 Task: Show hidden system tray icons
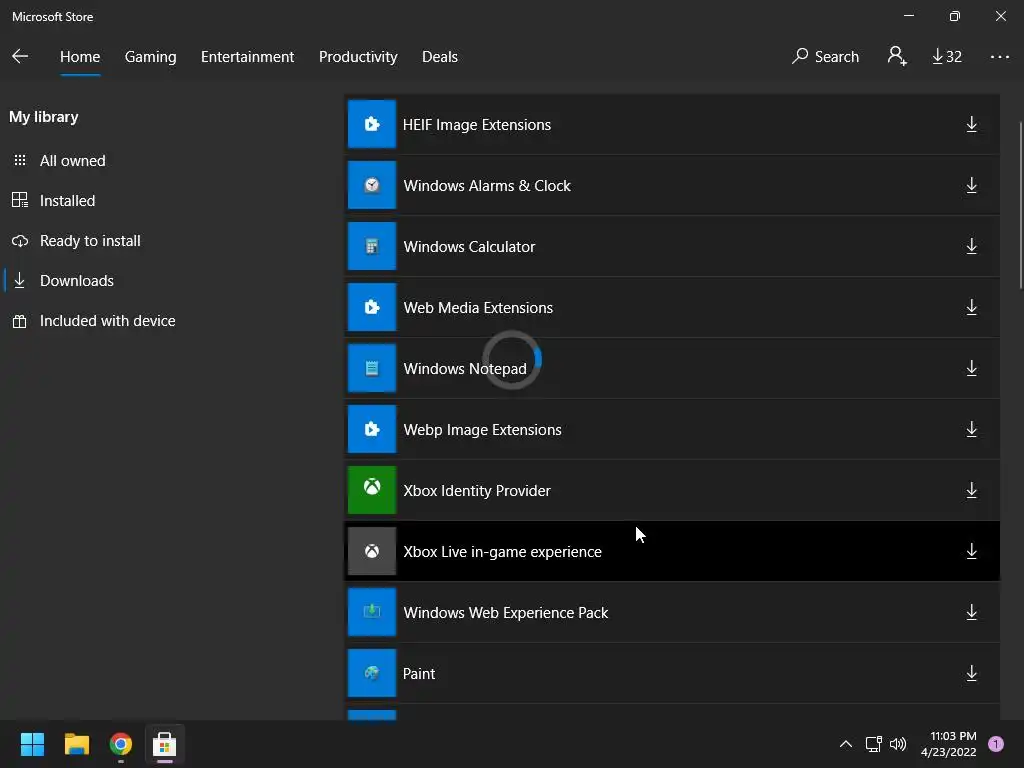point(846,744)
